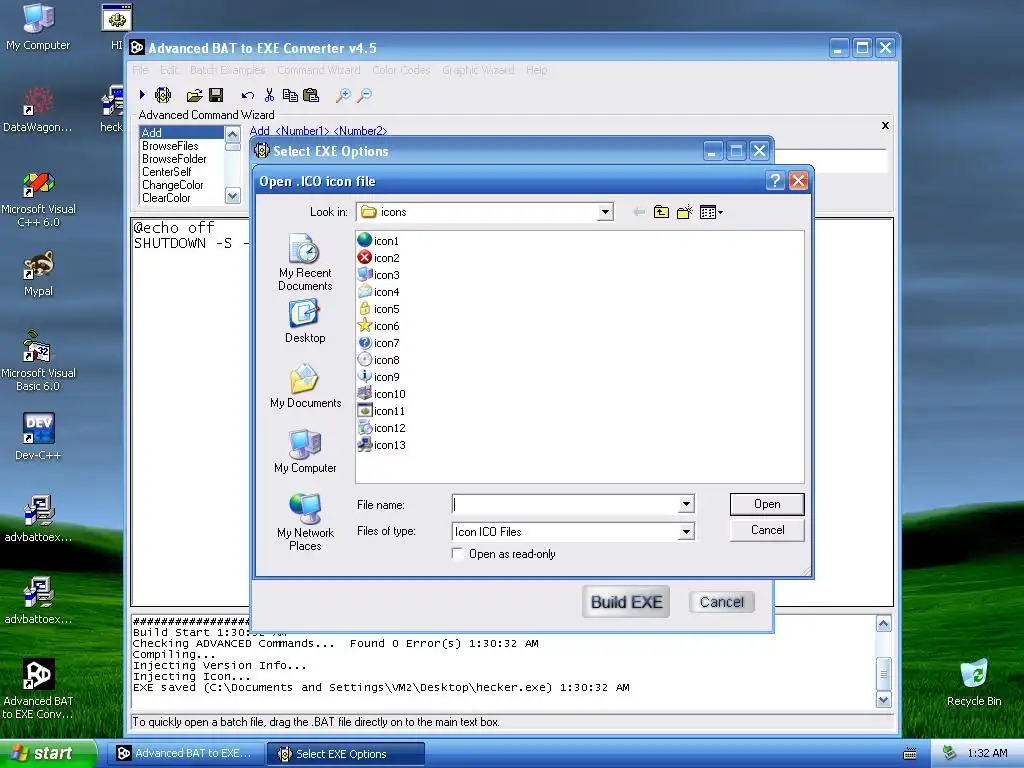Click the File name input field

pos(566,504)
